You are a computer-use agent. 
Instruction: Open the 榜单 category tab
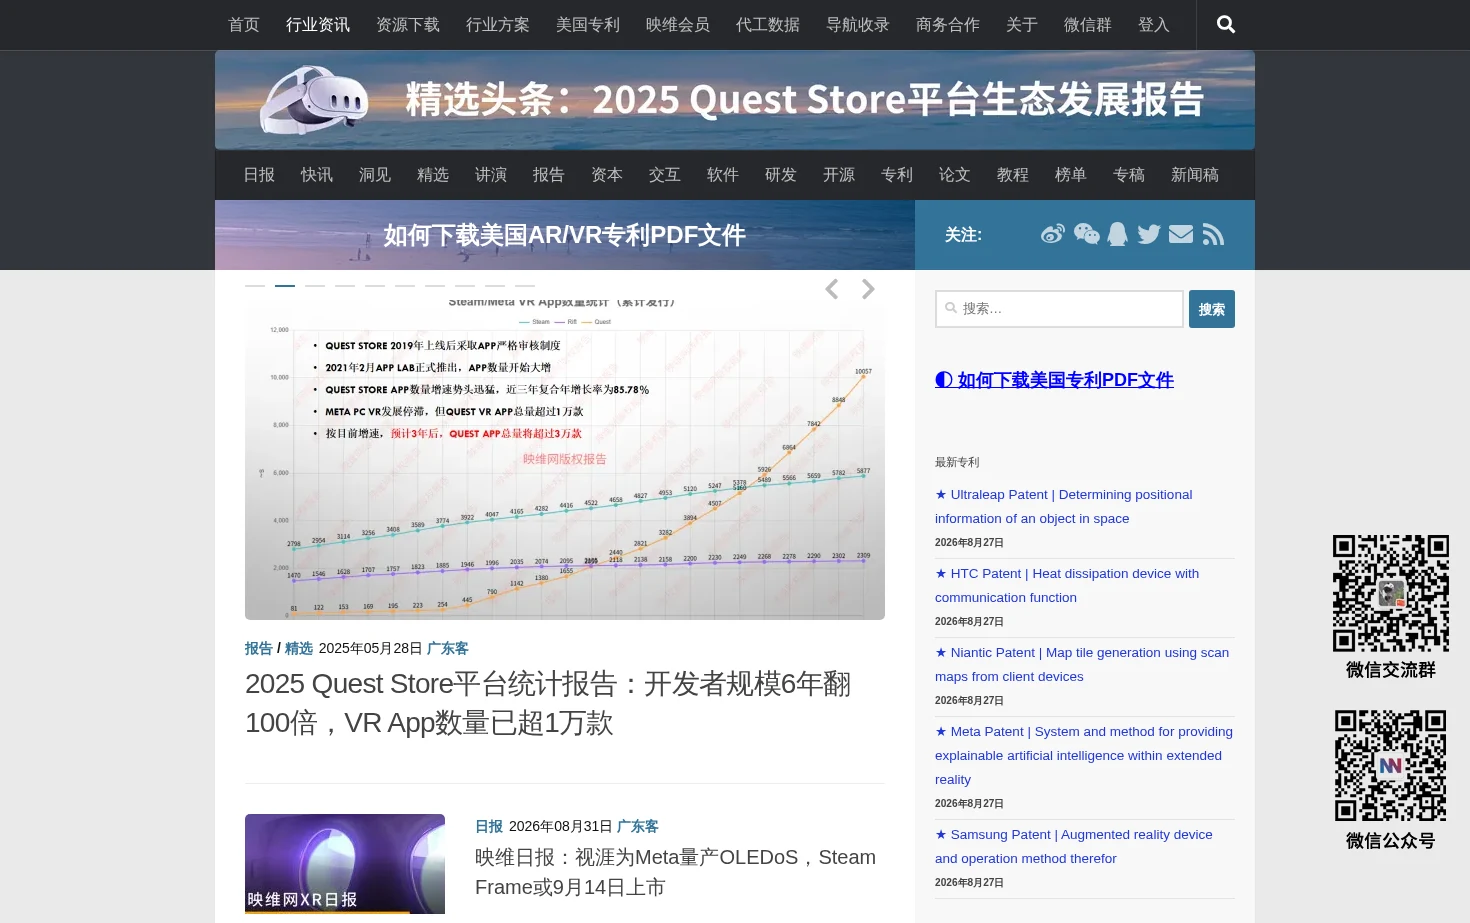coord(1071,175)
